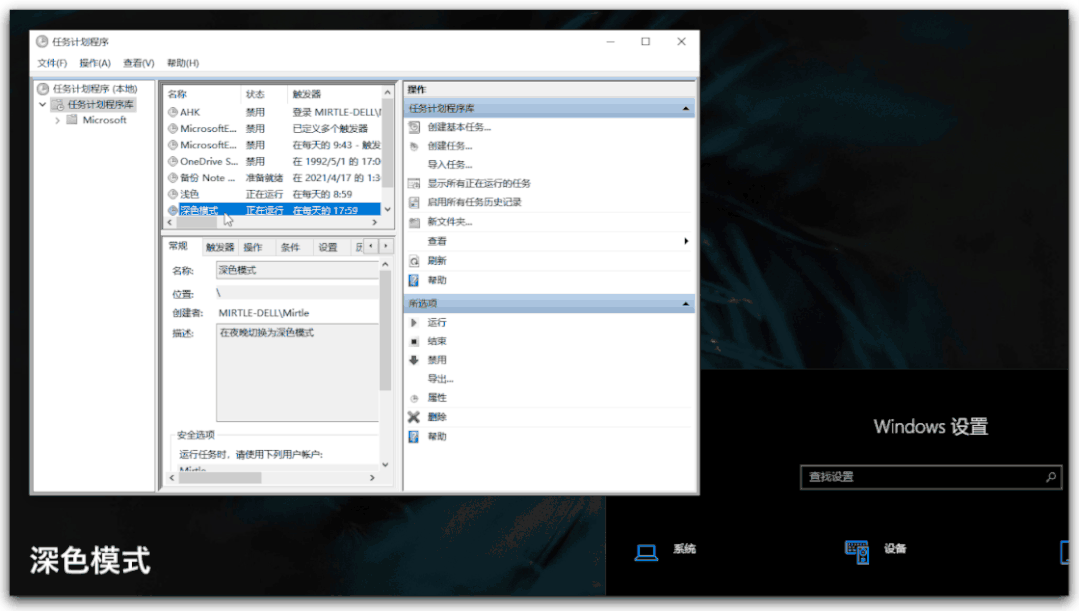This screenshot has width=1079, height=611.
Task: Collapse the 任务计划程序库 actions section
Action: coord(685,109)
